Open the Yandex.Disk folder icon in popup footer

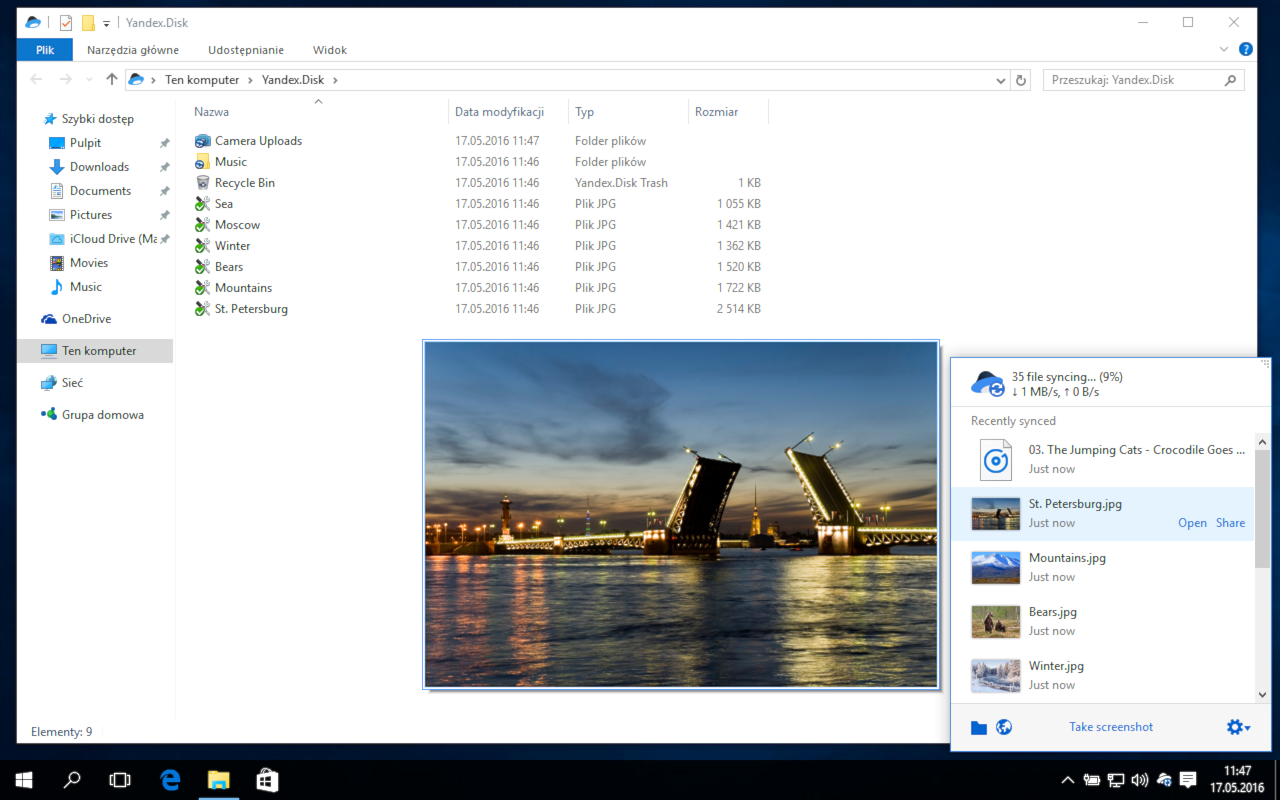(978, 727)
